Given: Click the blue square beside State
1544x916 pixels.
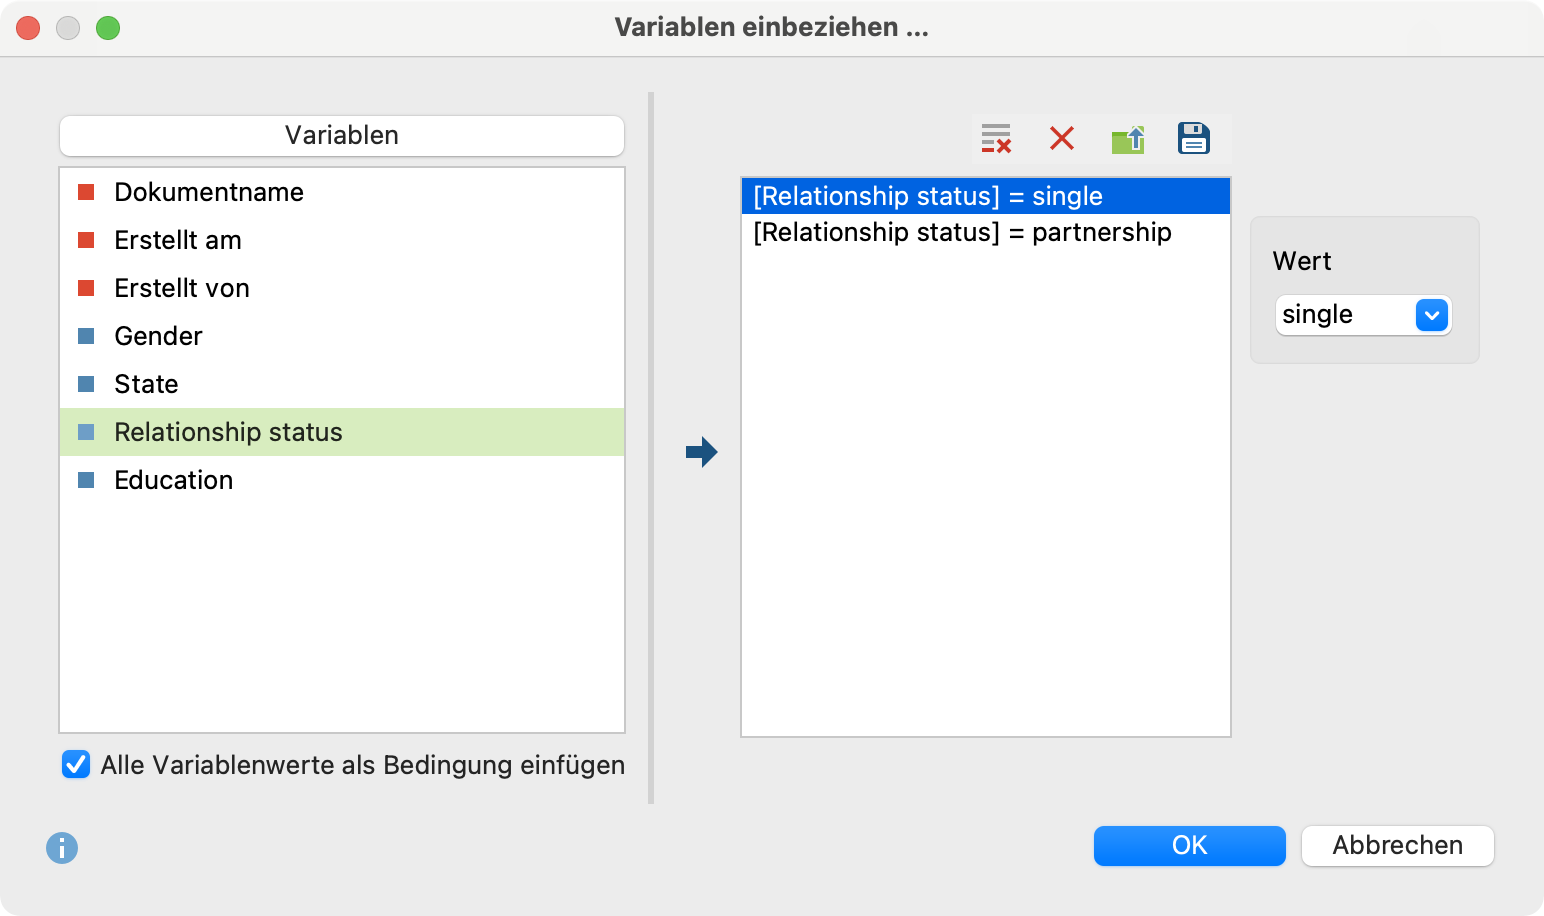Looking at the screenshot, I should point(86,384).
